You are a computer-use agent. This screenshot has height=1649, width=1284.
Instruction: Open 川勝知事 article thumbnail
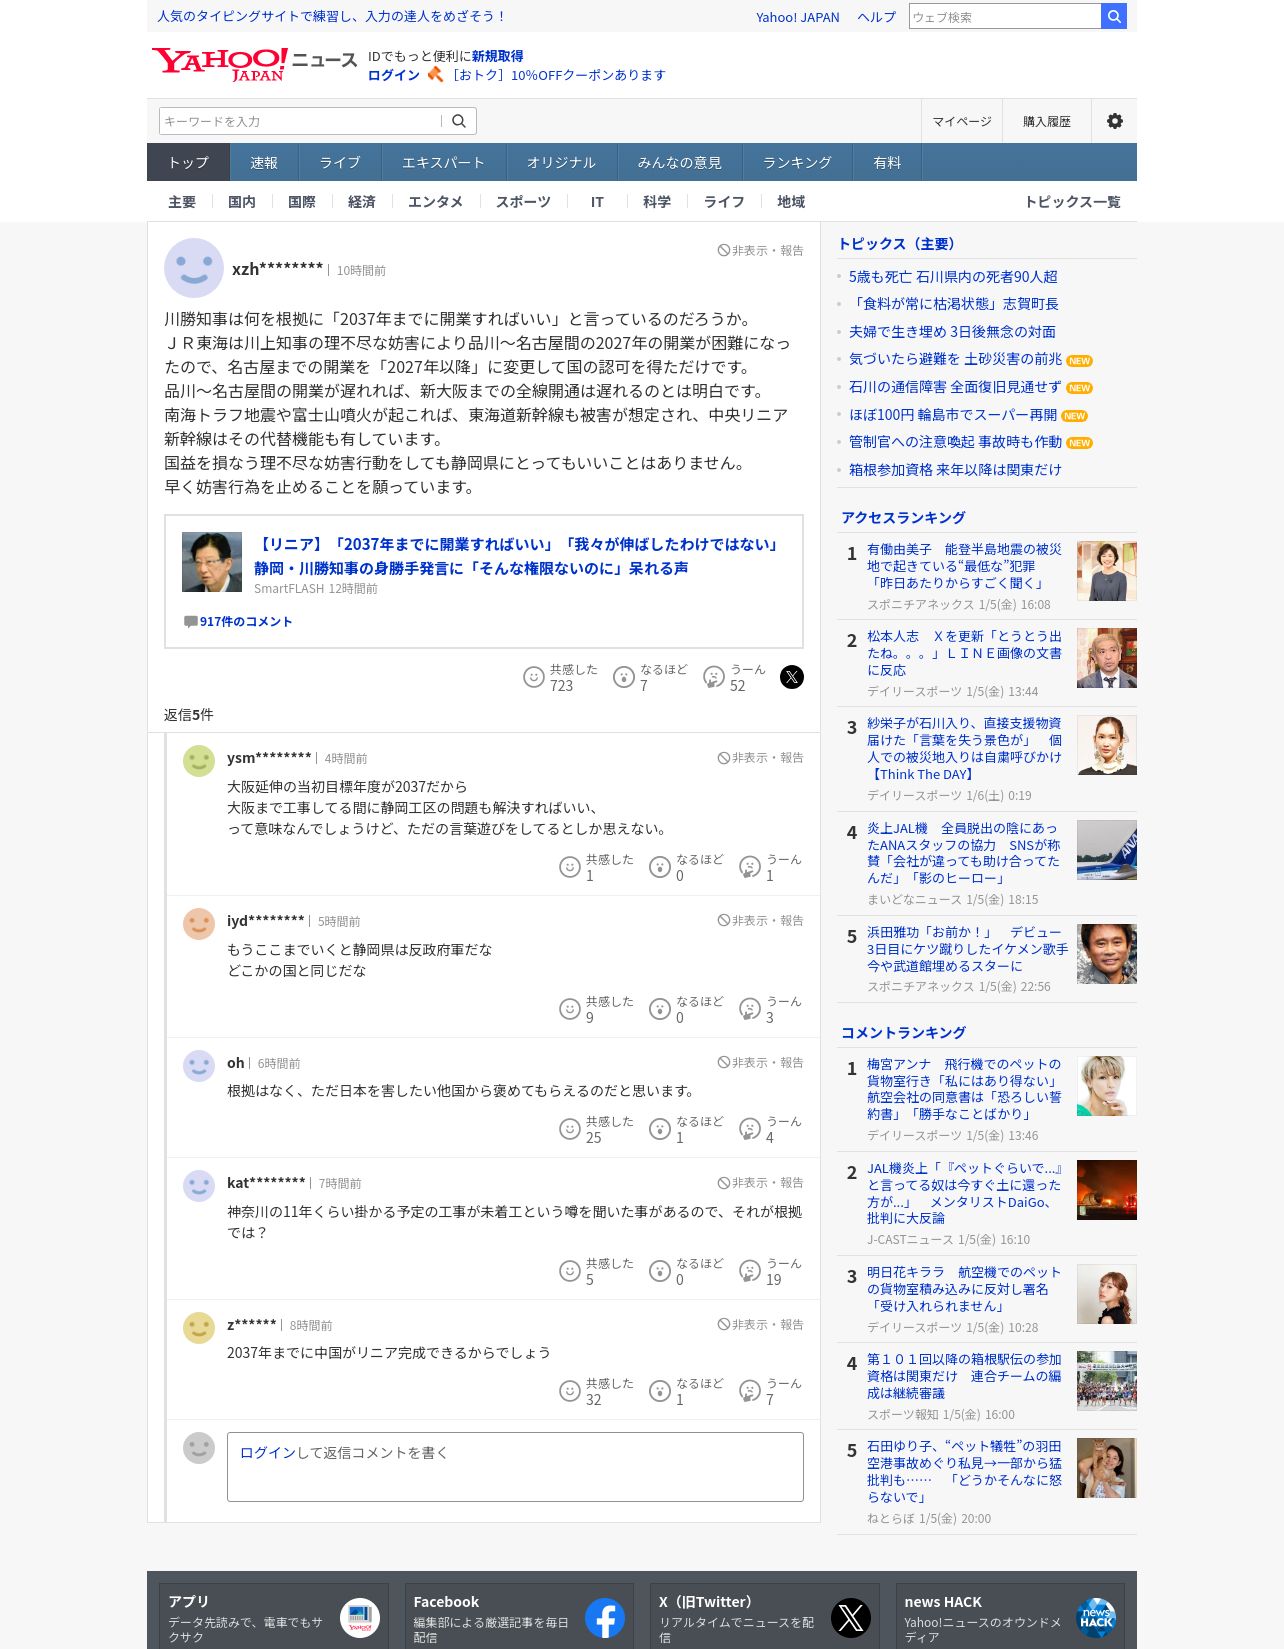click(x=212, y=562)
